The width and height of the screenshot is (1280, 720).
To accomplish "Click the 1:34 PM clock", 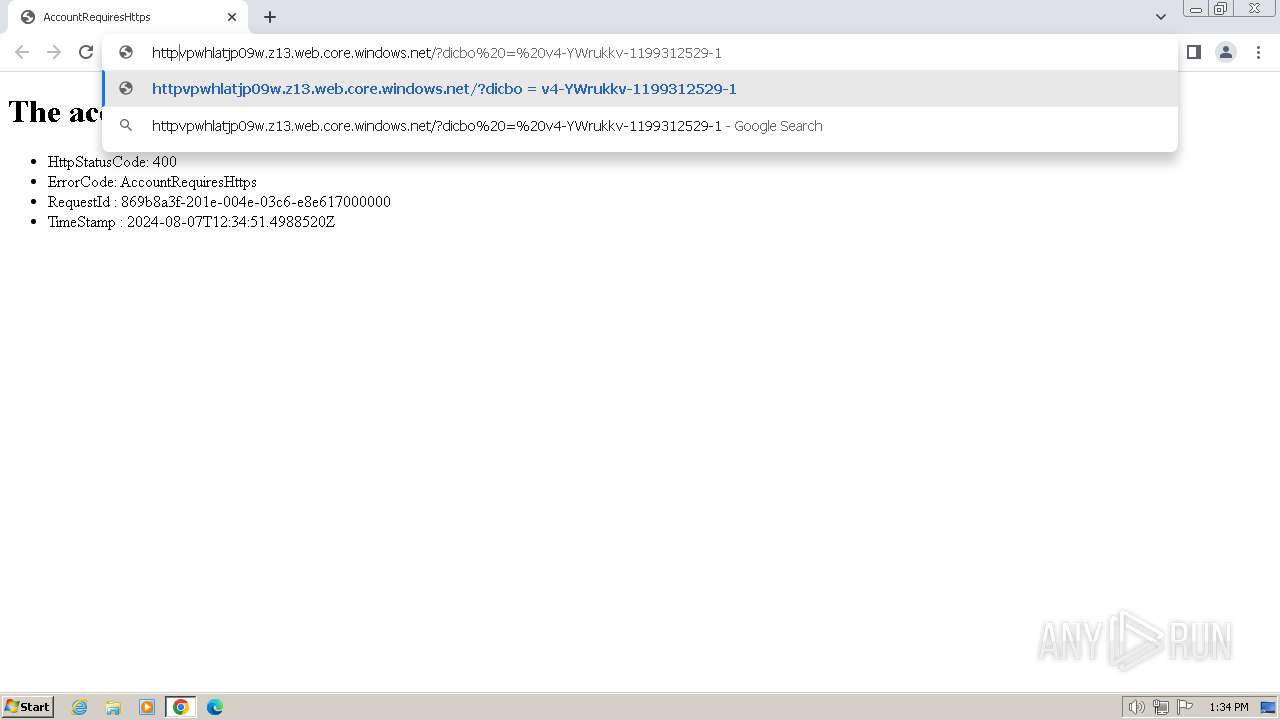I will [1229, 707].
